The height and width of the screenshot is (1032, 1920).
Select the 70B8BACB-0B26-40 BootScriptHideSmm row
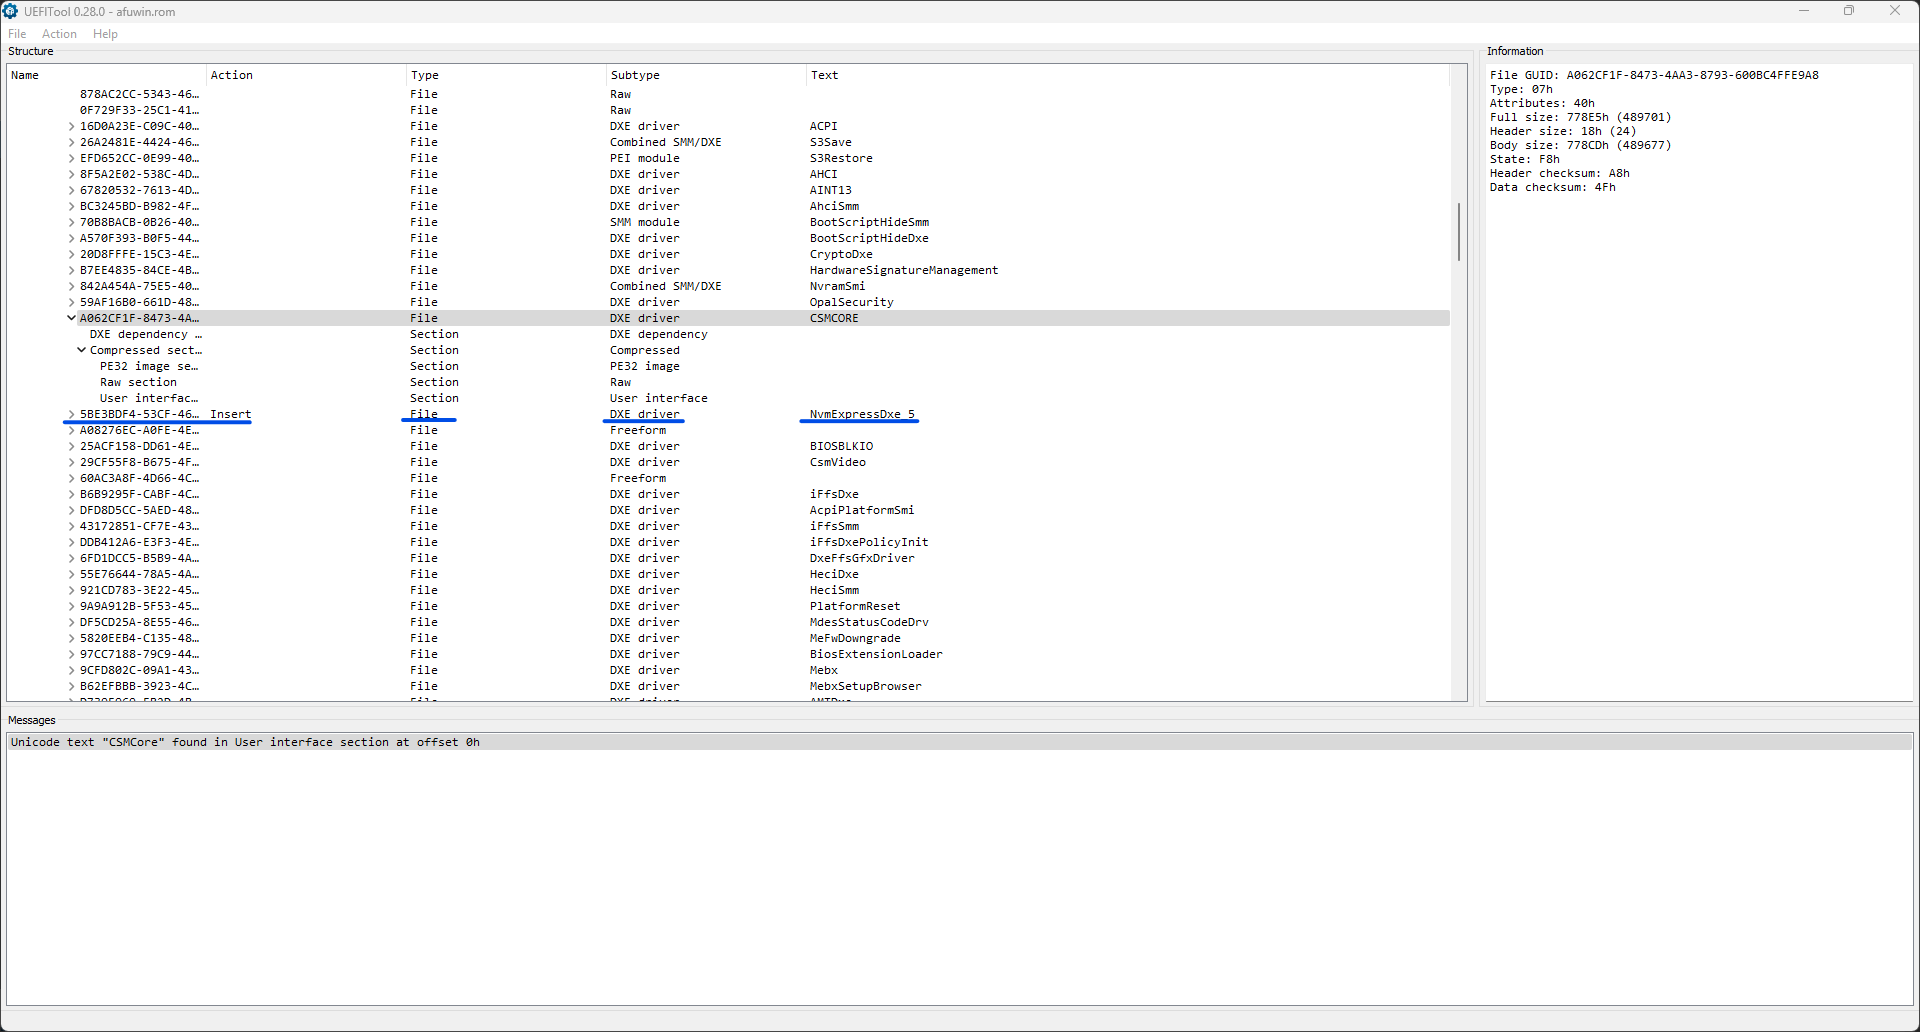[x=728, y=222]
